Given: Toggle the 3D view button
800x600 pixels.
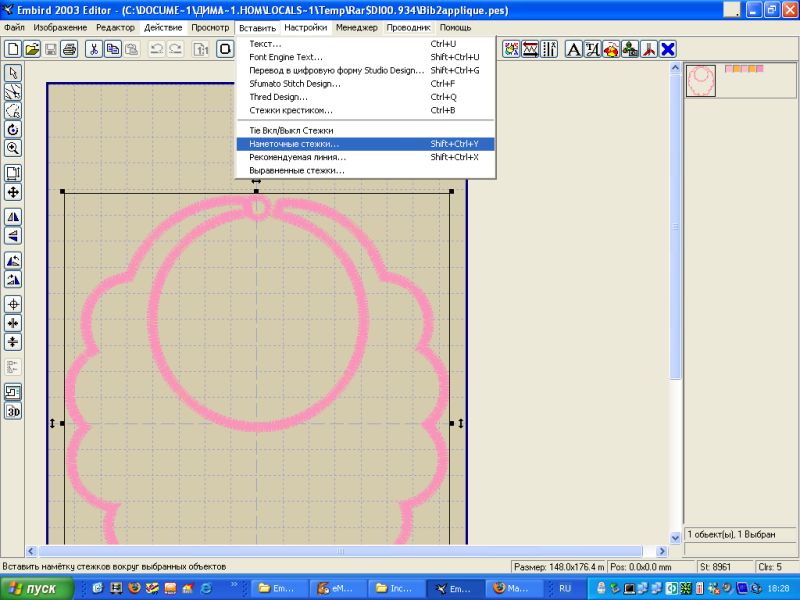Looking at the screenshot, I should click(13, 411).
